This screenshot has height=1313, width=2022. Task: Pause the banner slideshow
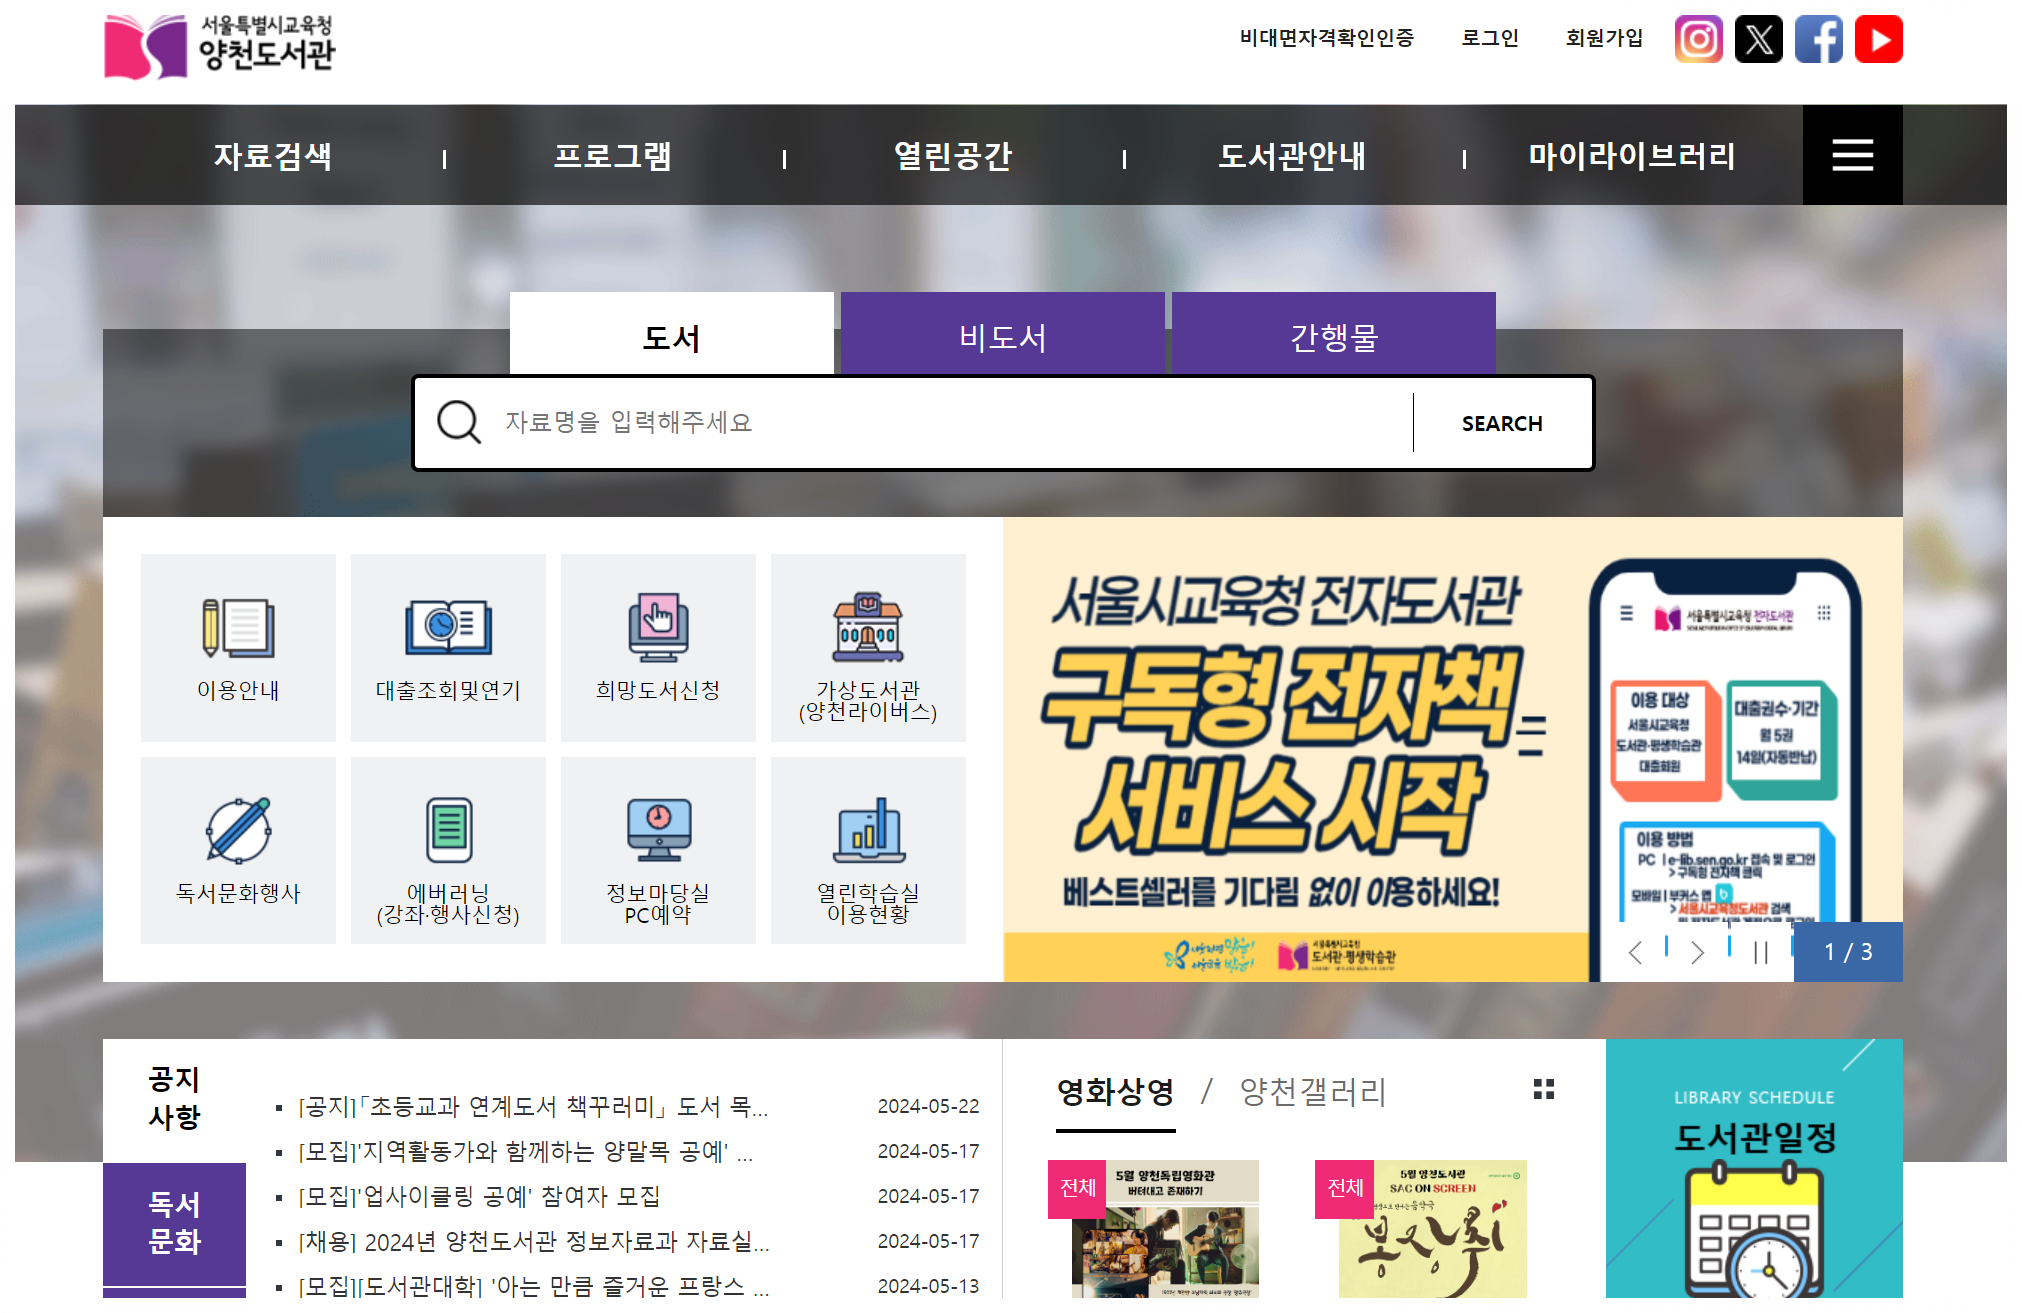[x=1760, y=953]
